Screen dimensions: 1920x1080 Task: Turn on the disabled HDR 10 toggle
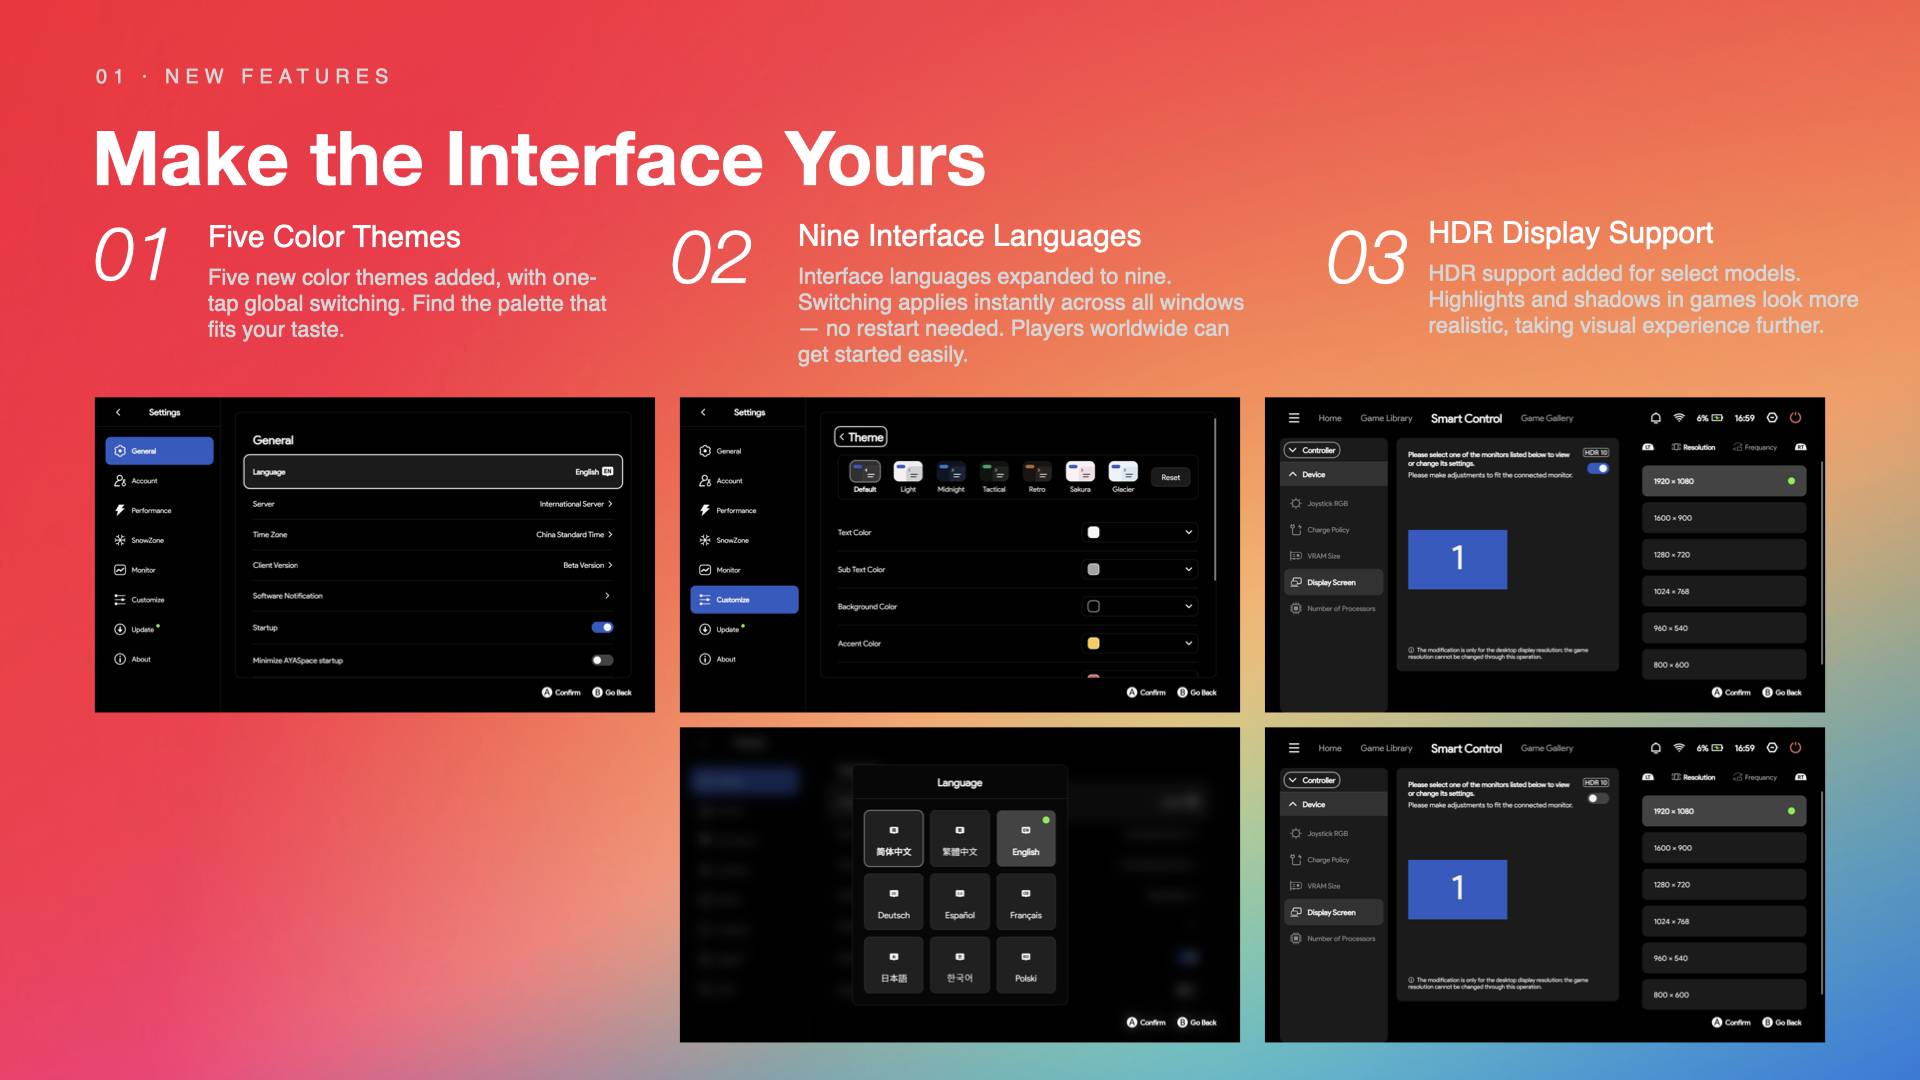click(1598, 798)
